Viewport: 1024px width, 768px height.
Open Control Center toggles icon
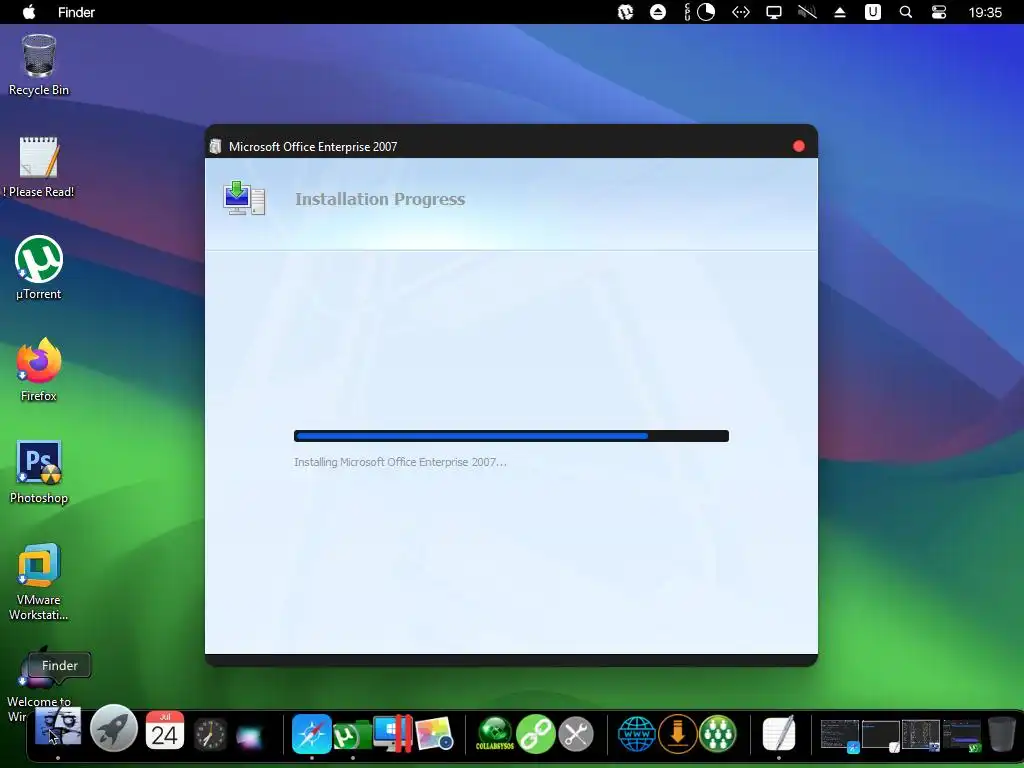(x=939, y=12)
